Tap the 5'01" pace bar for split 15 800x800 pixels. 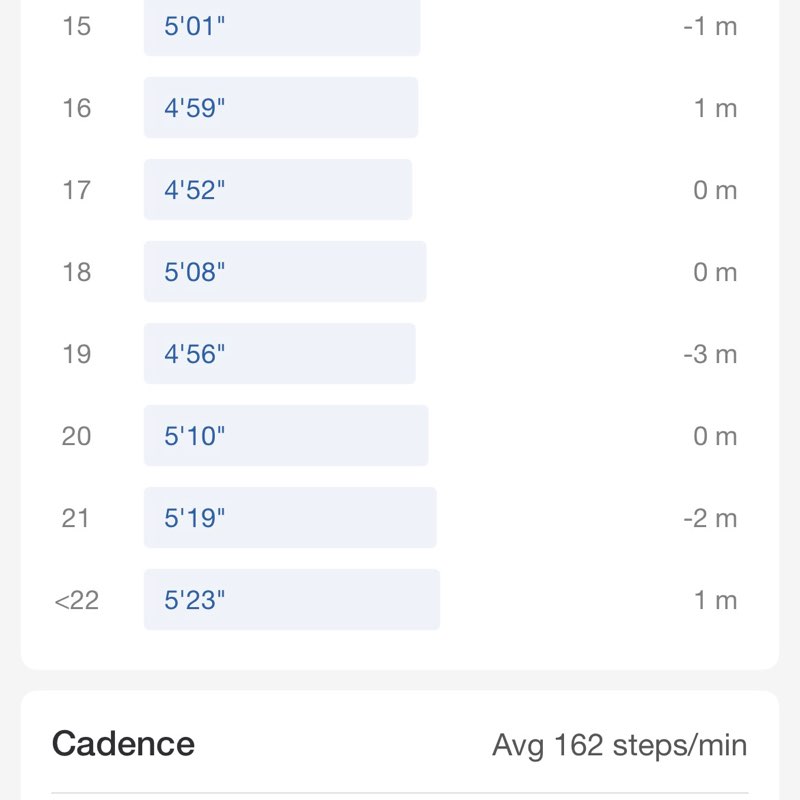(x=281, y=26)
